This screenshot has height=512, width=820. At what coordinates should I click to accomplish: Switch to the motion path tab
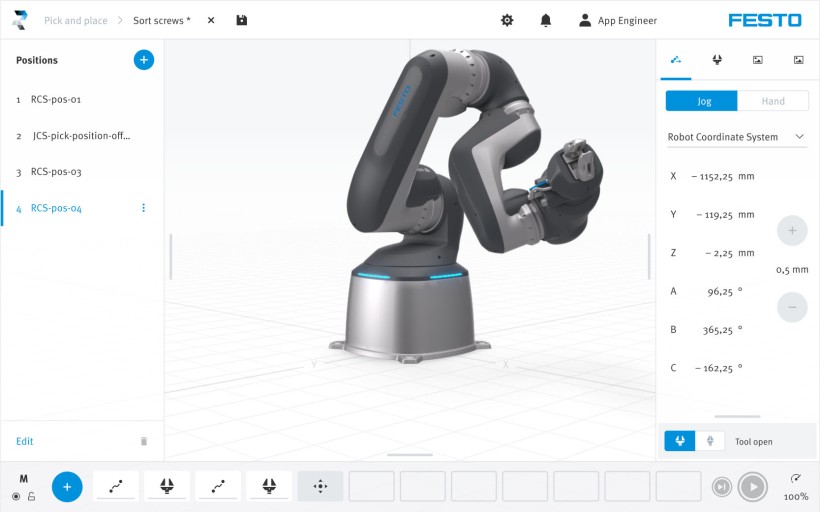tap(676, 60)
